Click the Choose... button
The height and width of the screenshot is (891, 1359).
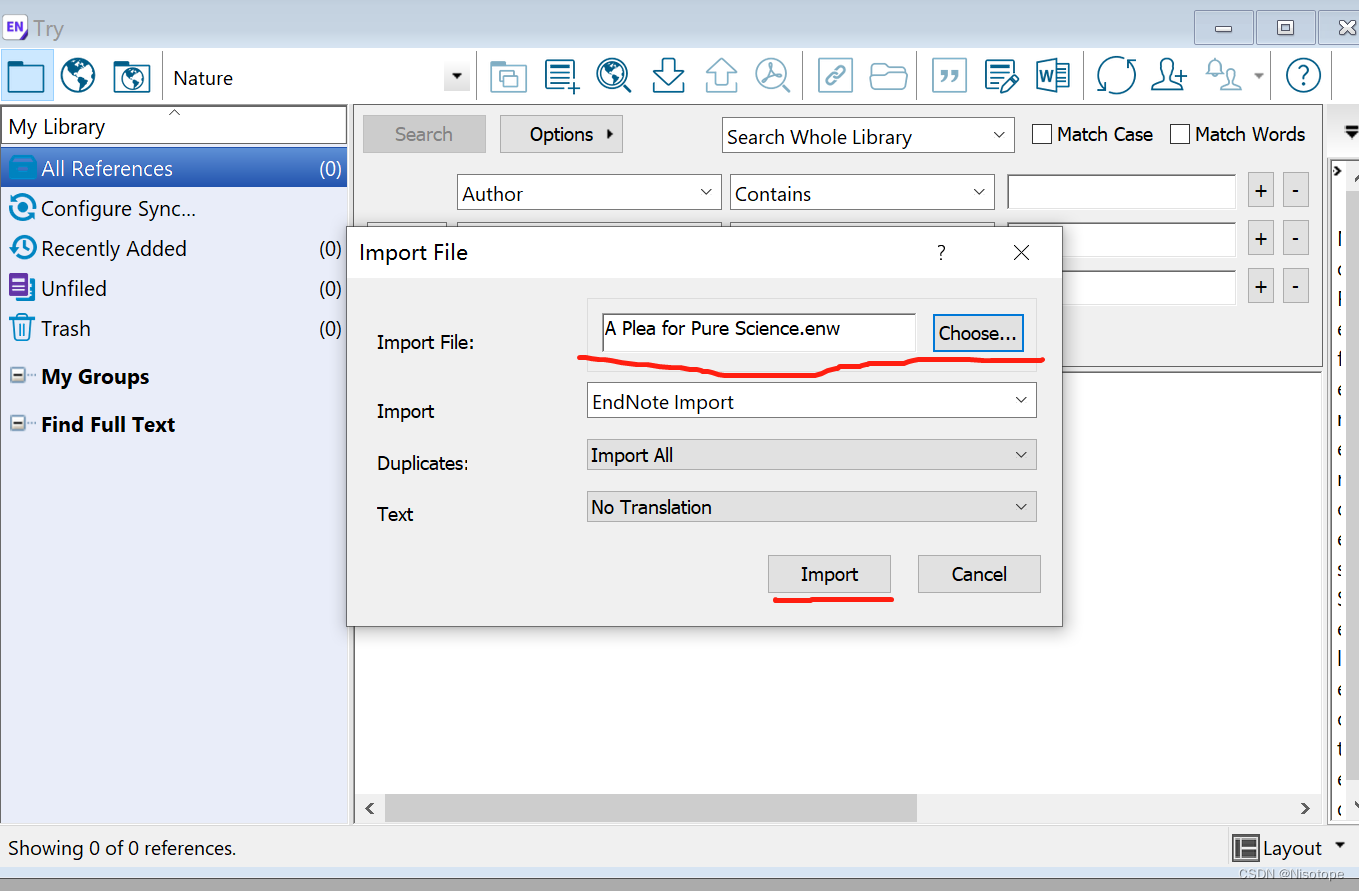point(978,333)
